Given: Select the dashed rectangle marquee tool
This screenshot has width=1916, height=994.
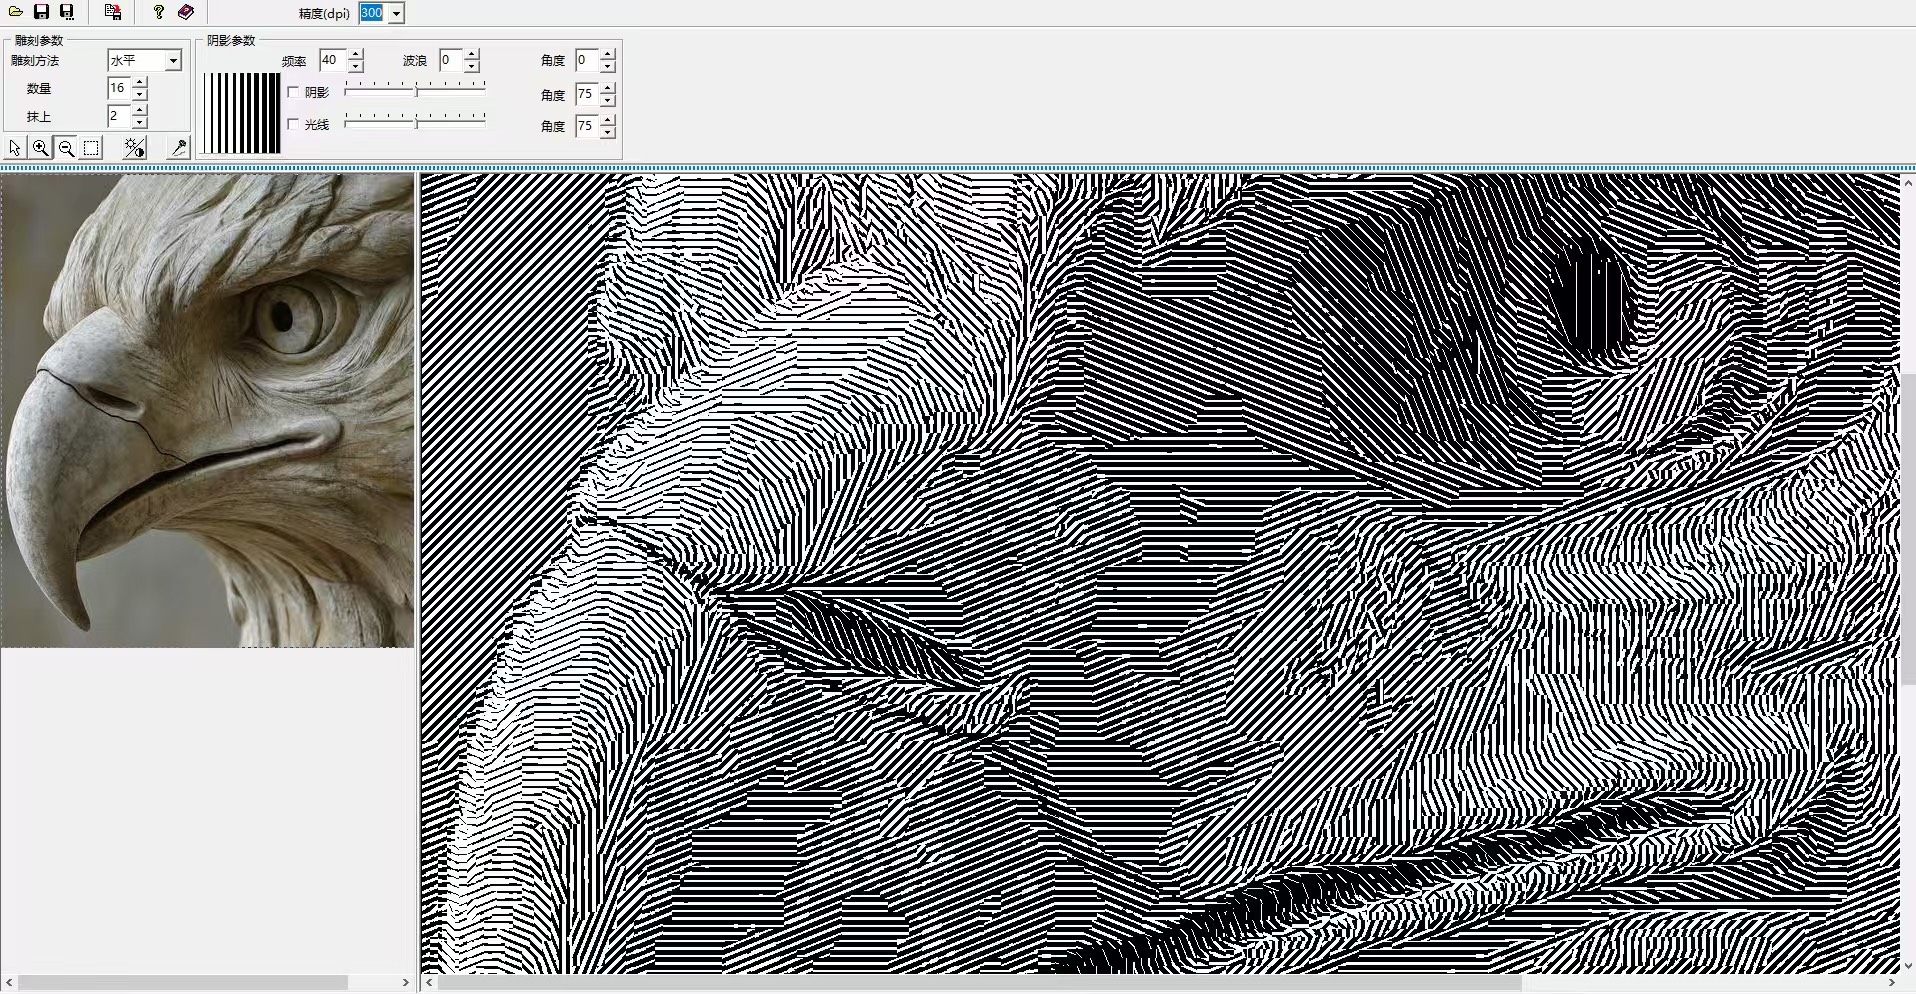Looking at the screenshot, I should (91, 148).
